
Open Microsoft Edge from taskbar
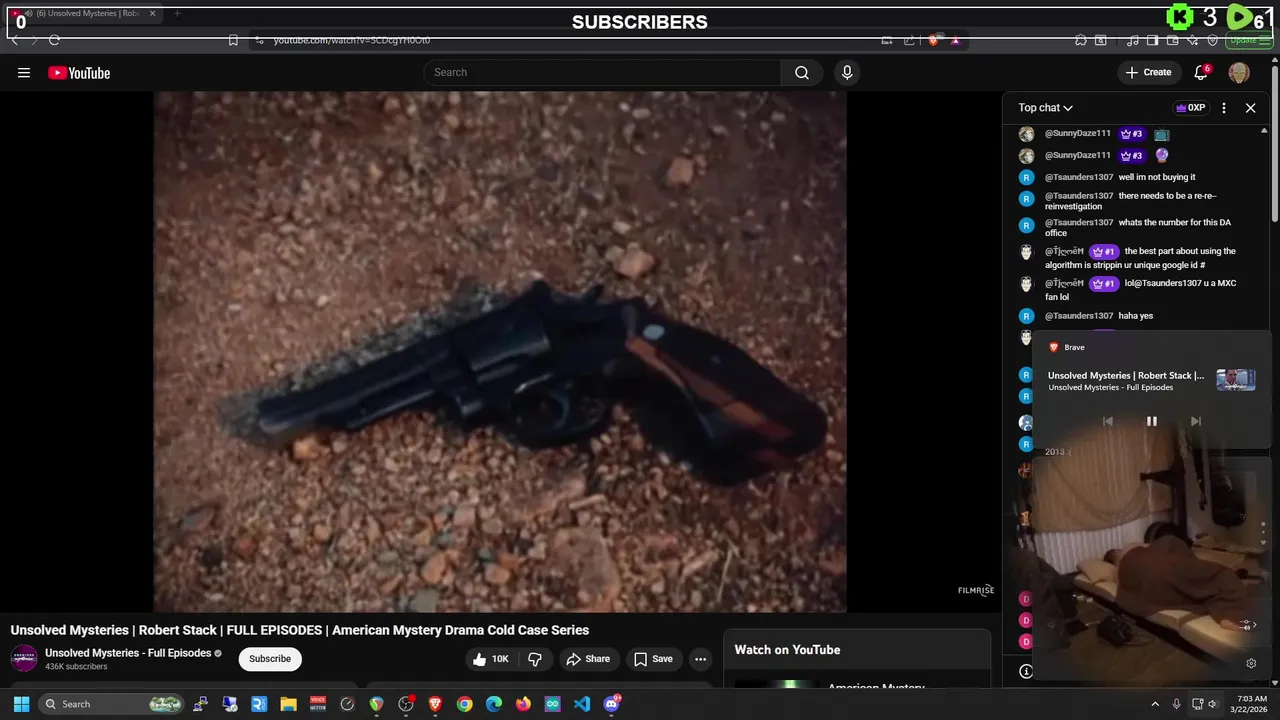pos(494,704)
